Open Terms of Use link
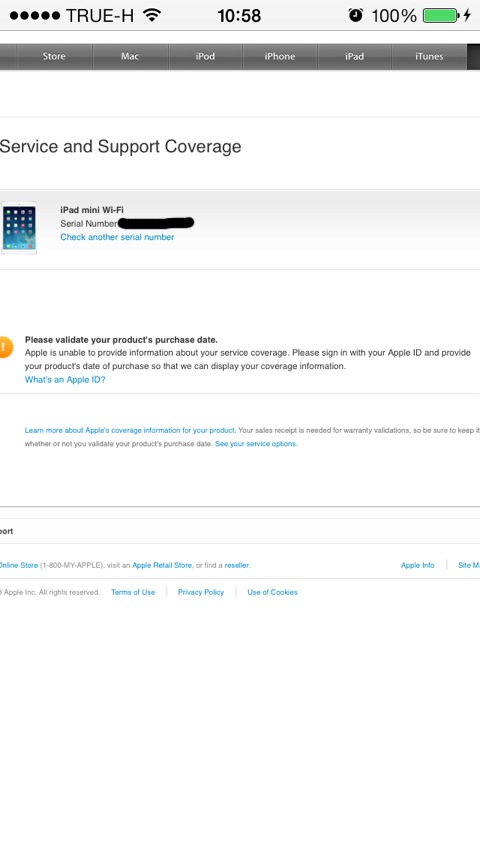 133,592
